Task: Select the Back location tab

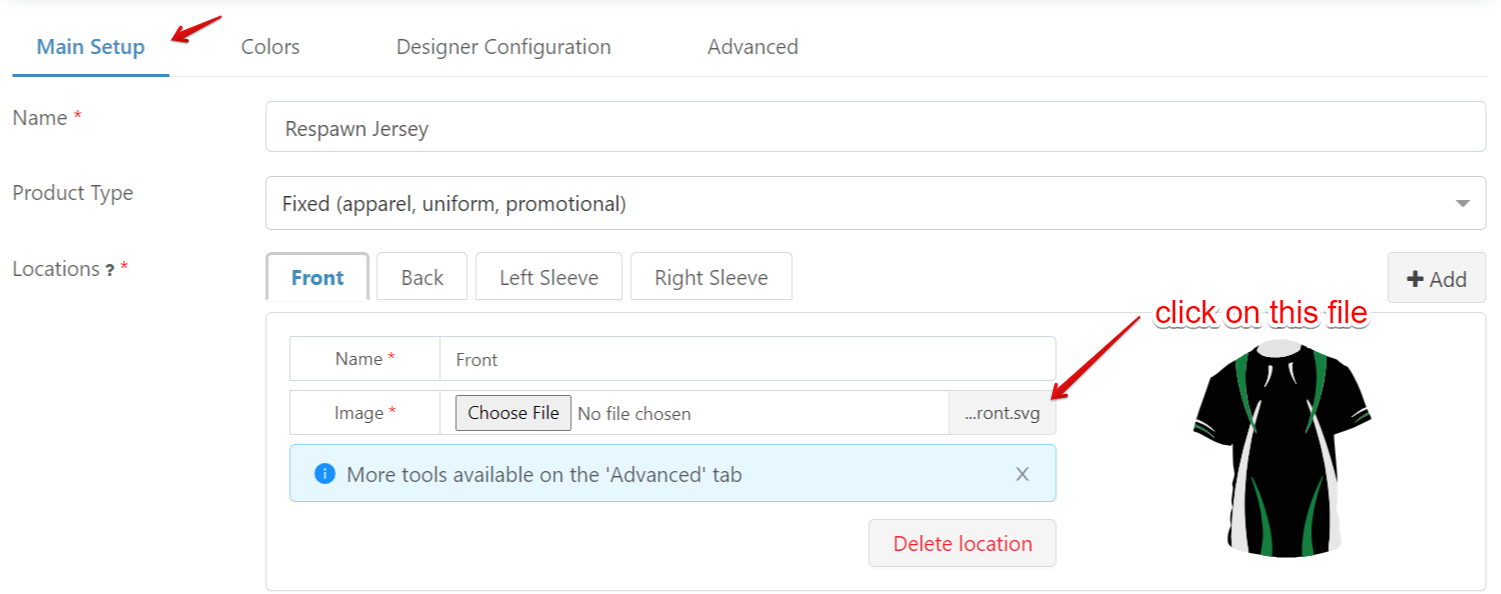Action: click(x=422, y=278)
